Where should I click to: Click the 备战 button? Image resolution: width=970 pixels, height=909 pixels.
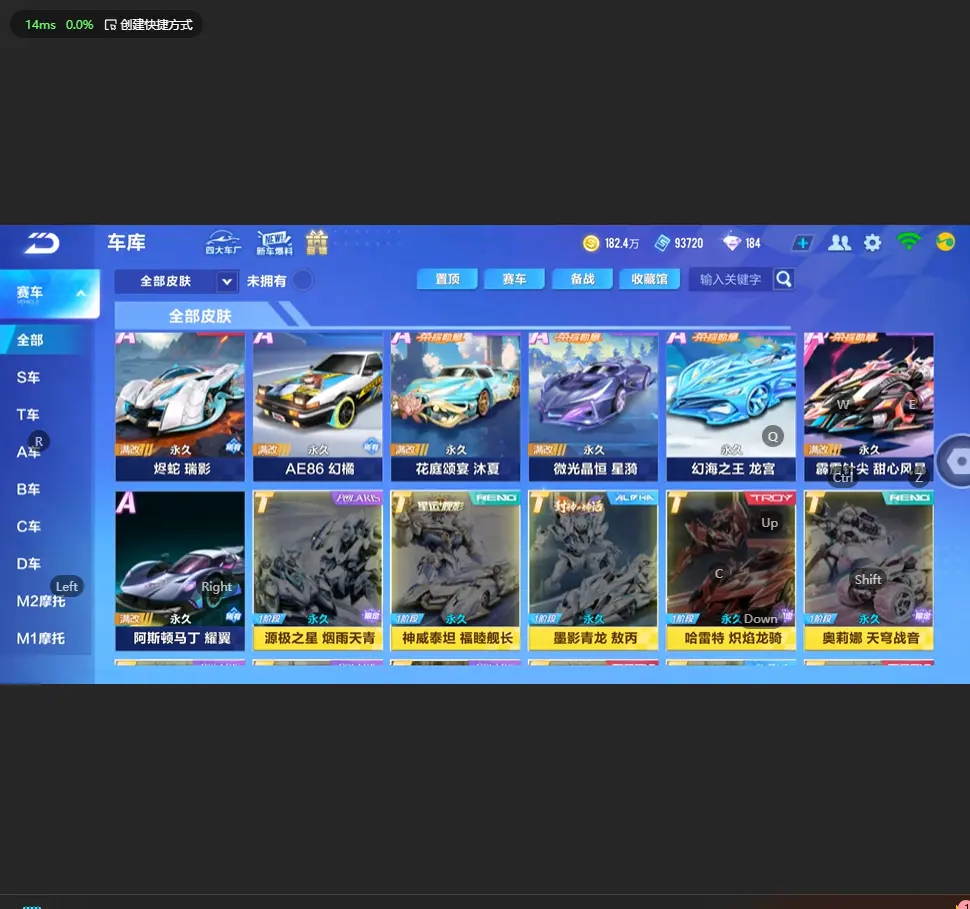(x=582, y=279)
